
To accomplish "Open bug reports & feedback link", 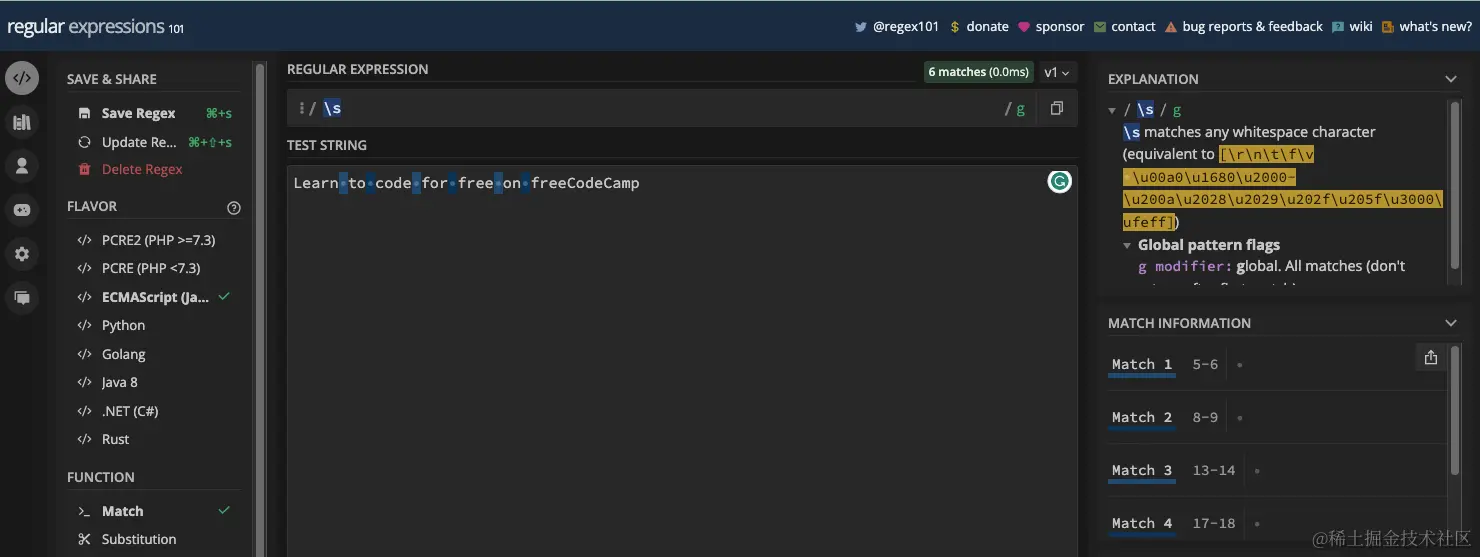I will tap(1252, 27).
